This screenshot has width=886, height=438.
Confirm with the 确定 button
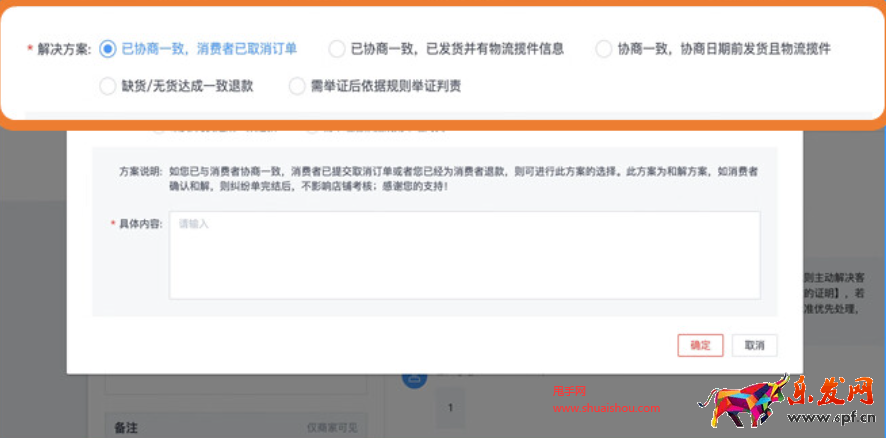(700, 345)
